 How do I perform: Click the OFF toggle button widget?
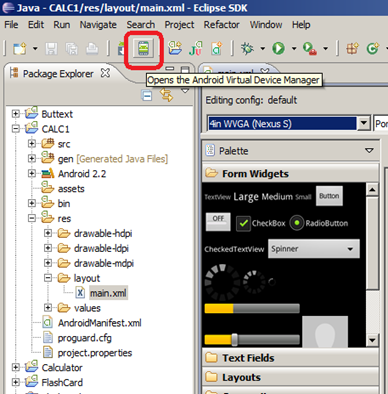pos(218,222)
